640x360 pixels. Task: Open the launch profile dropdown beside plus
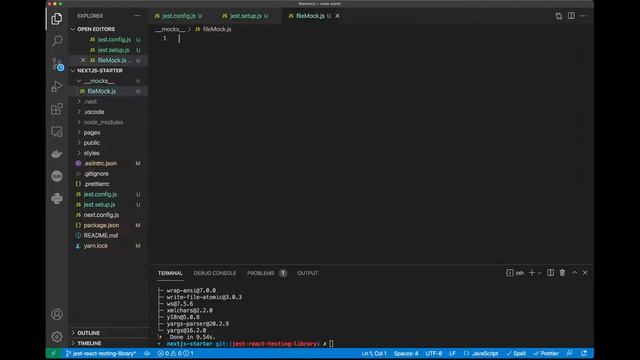click(540, 273)
